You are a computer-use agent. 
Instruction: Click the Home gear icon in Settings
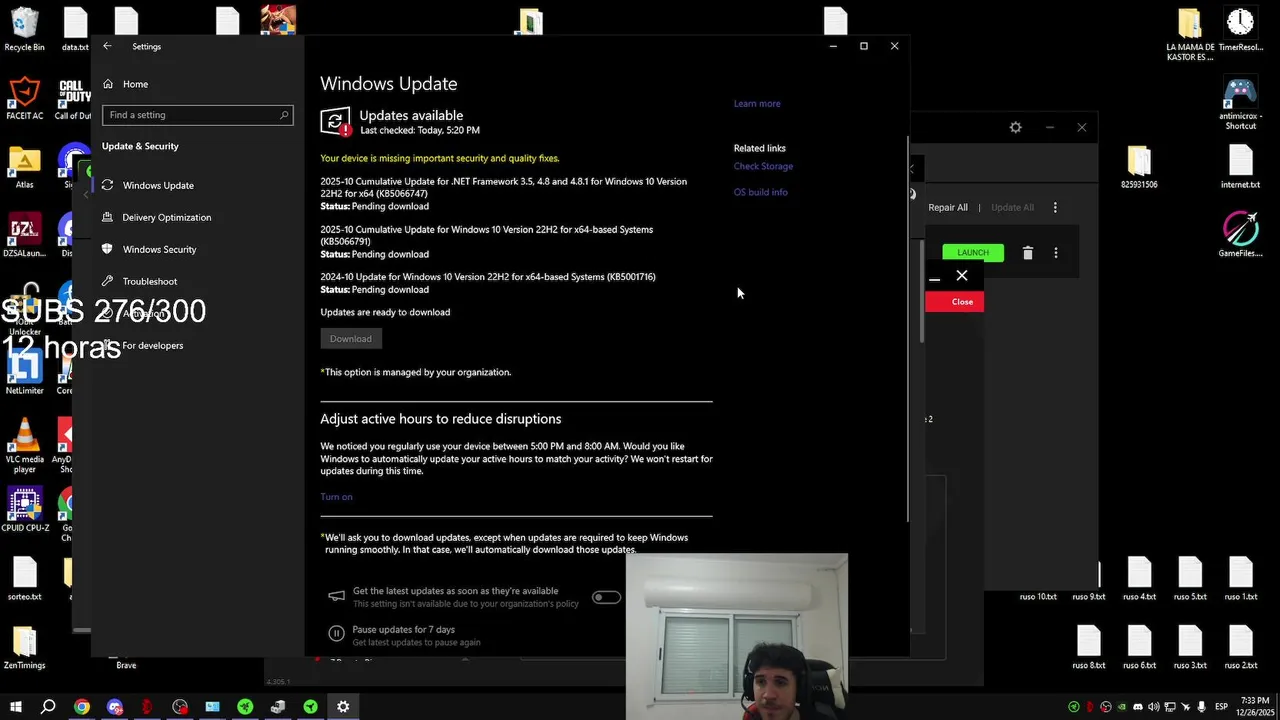click(x=108, y=84)
